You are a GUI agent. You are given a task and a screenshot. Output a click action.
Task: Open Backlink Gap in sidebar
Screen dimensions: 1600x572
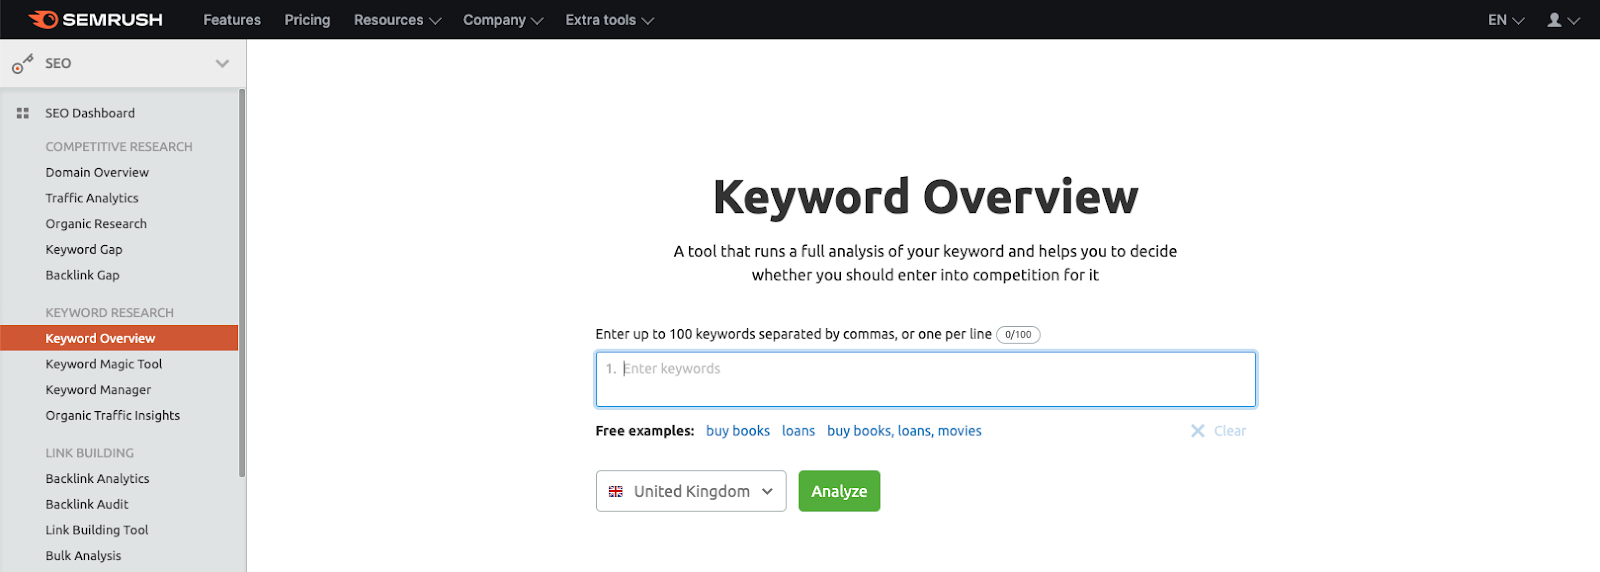click(82, 275)
